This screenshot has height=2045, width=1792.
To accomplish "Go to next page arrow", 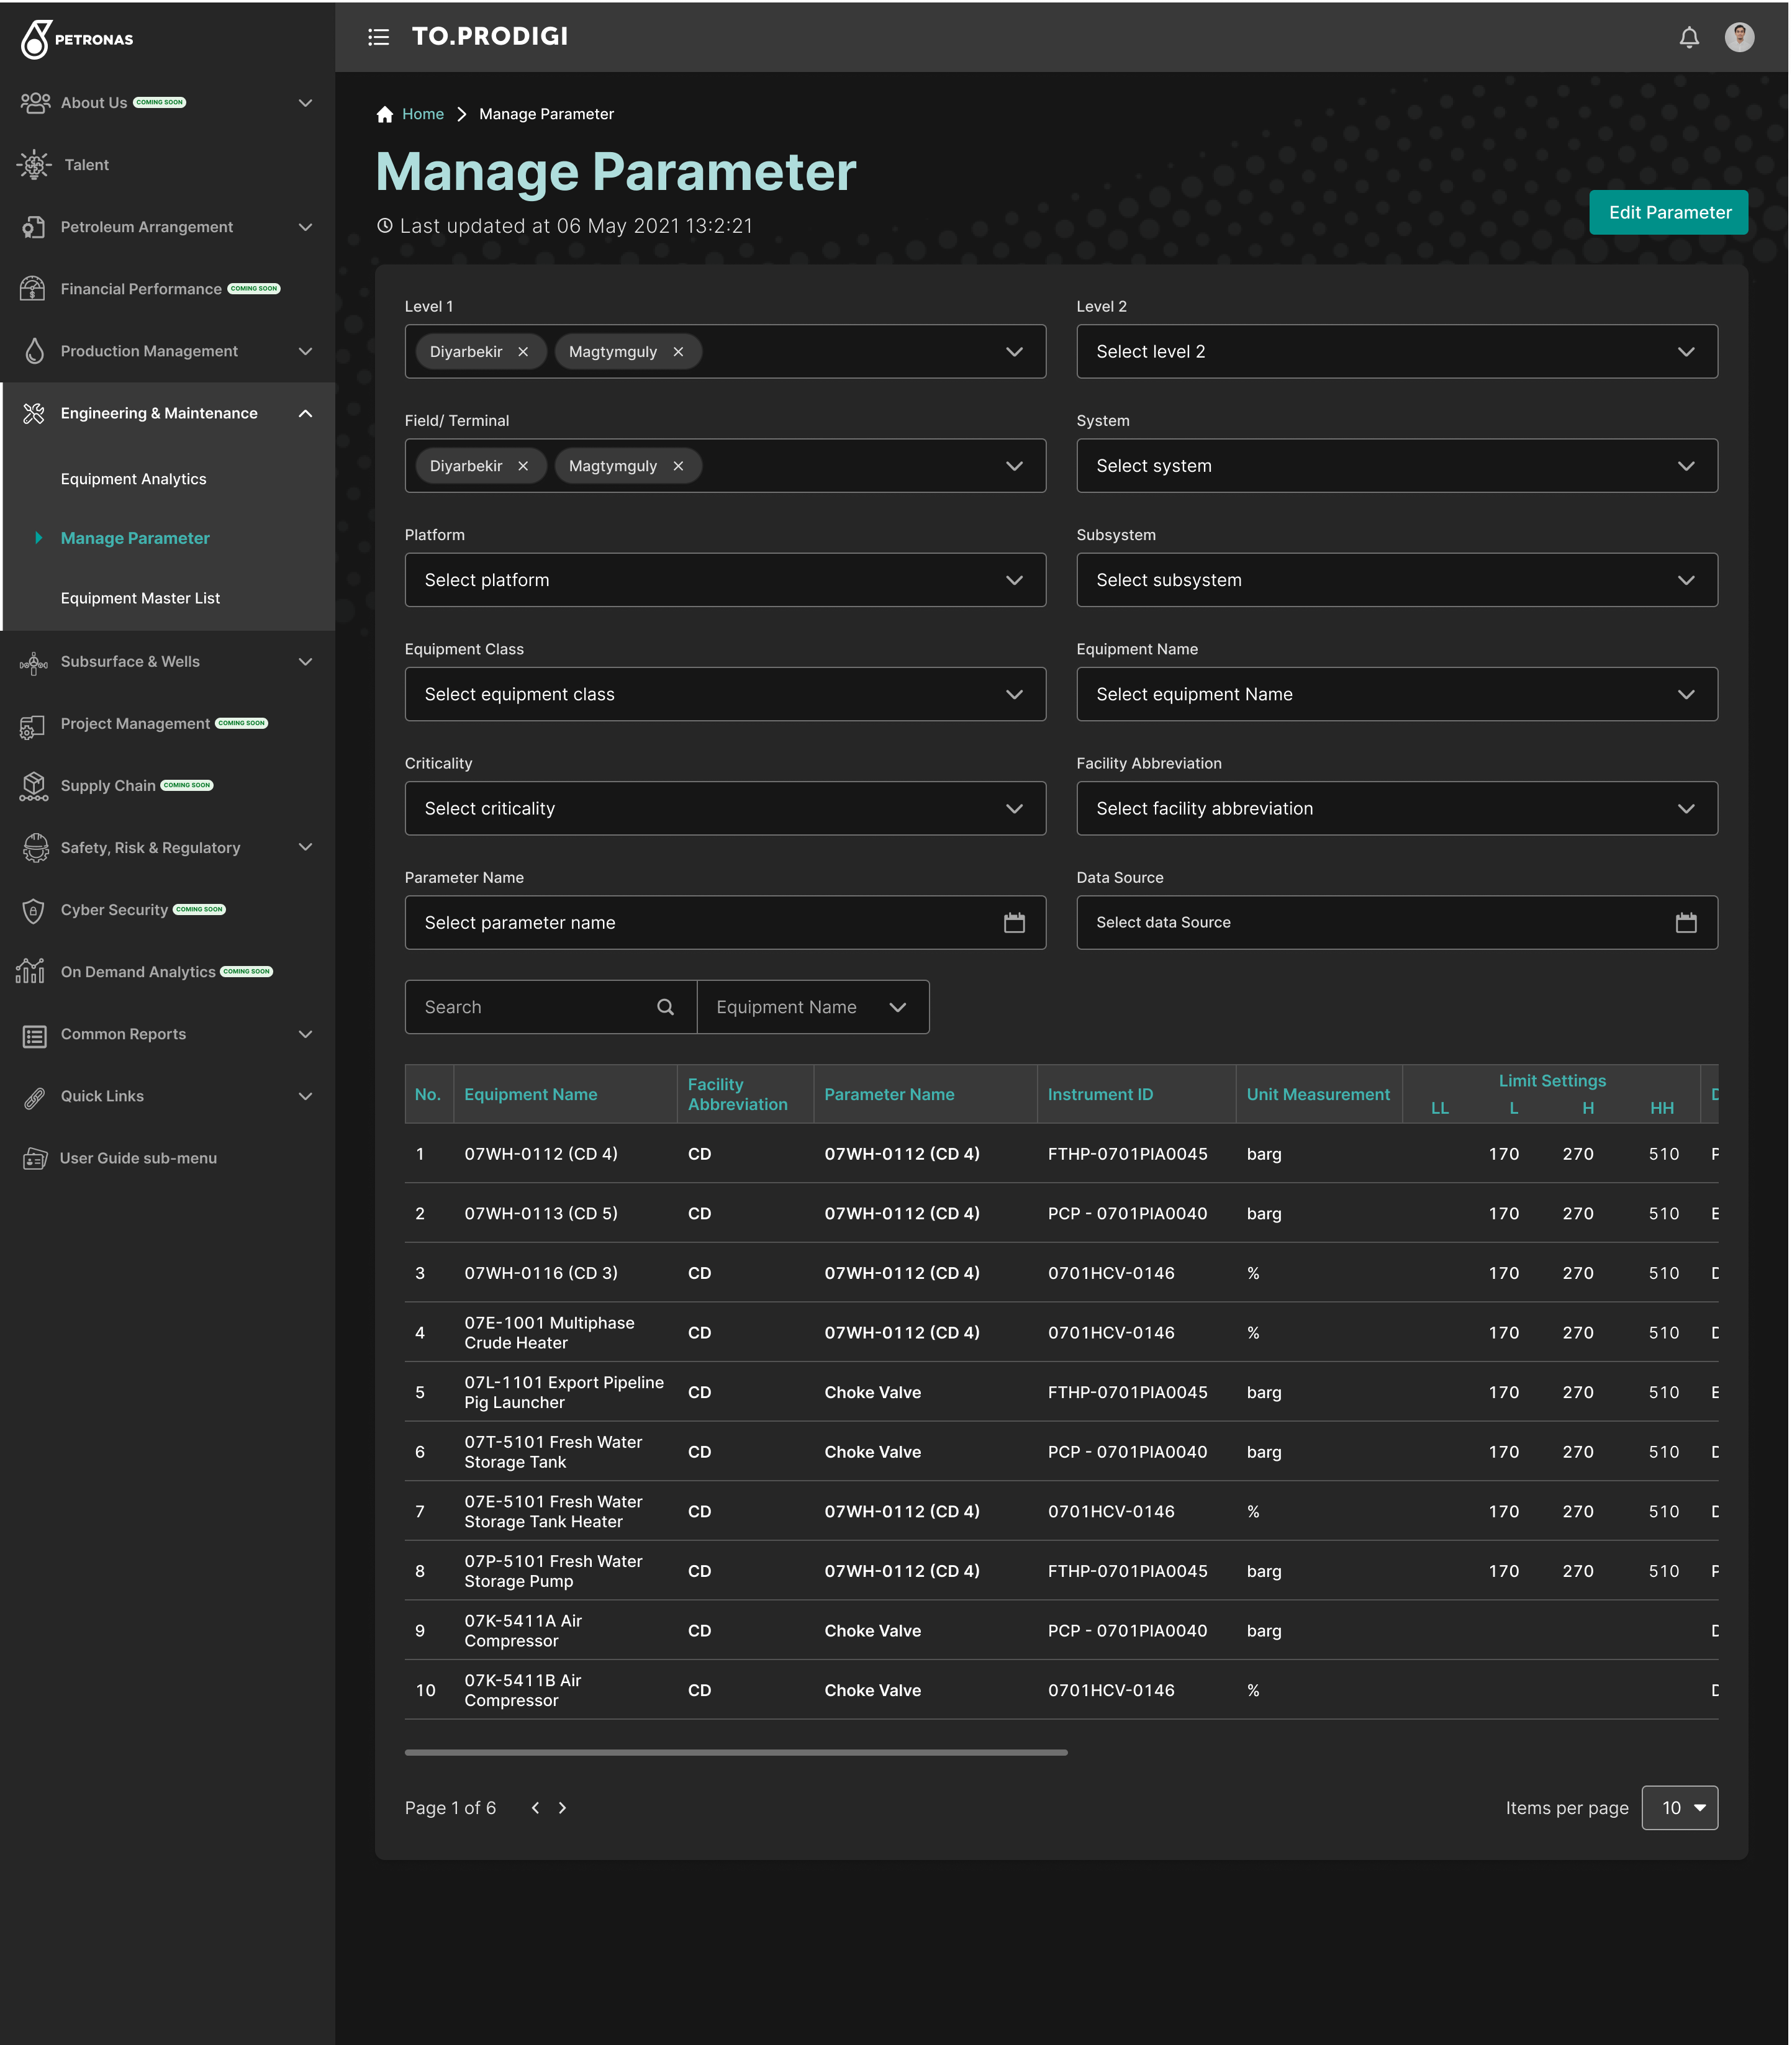I will click(x=562, y=1807).
